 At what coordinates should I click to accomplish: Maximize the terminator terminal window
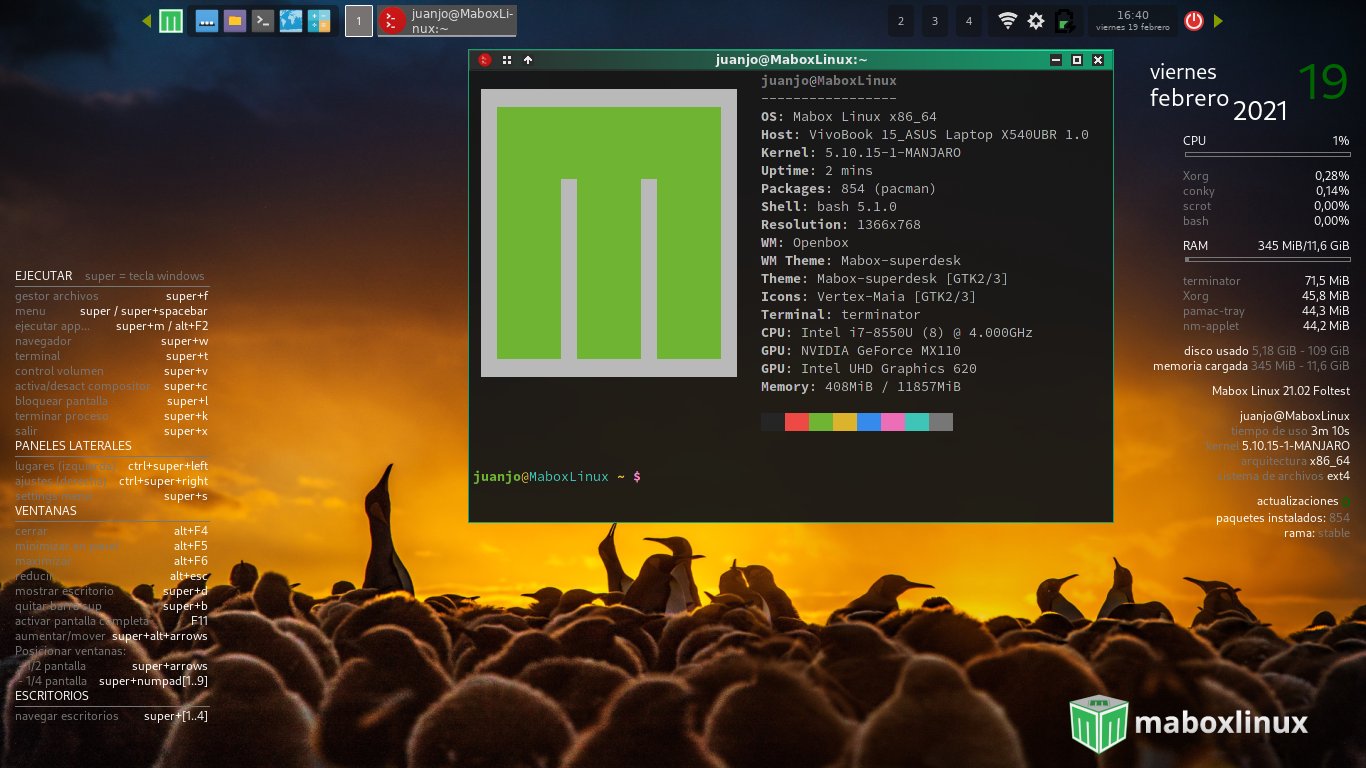click(x=1077, y=60)
